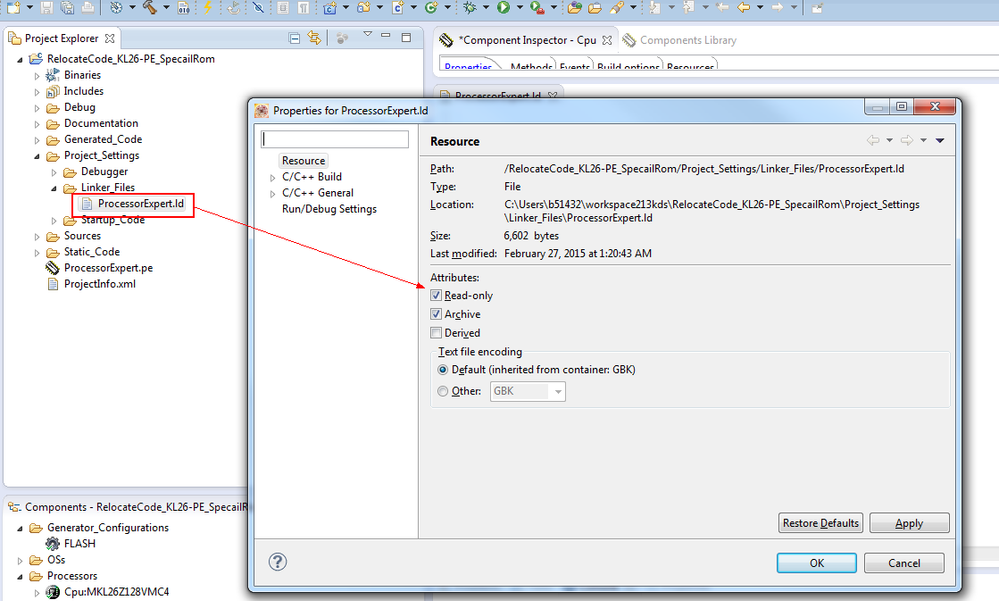This screenshot has height=601, width=999.
Task: Switch to the Components Library tab
Action: point(679,40)
